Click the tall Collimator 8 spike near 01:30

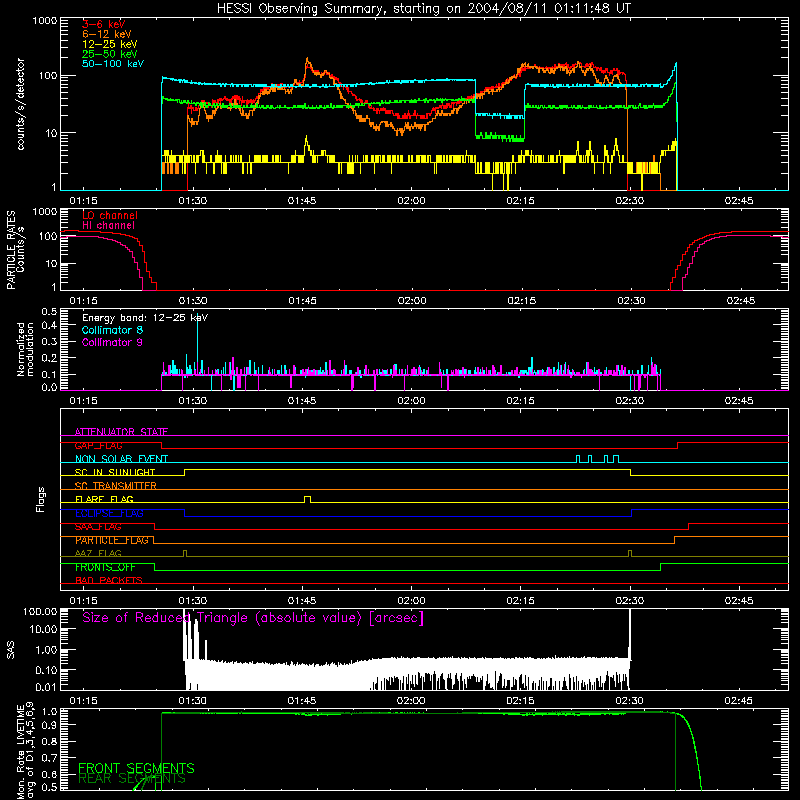click(x=197, y=342)
